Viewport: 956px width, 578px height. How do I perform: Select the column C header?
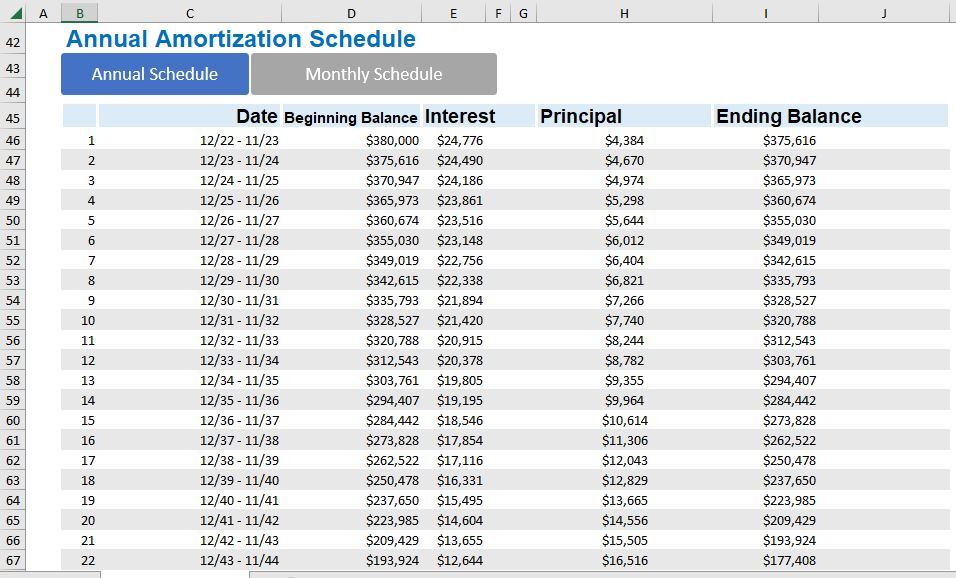pos(190,13)
